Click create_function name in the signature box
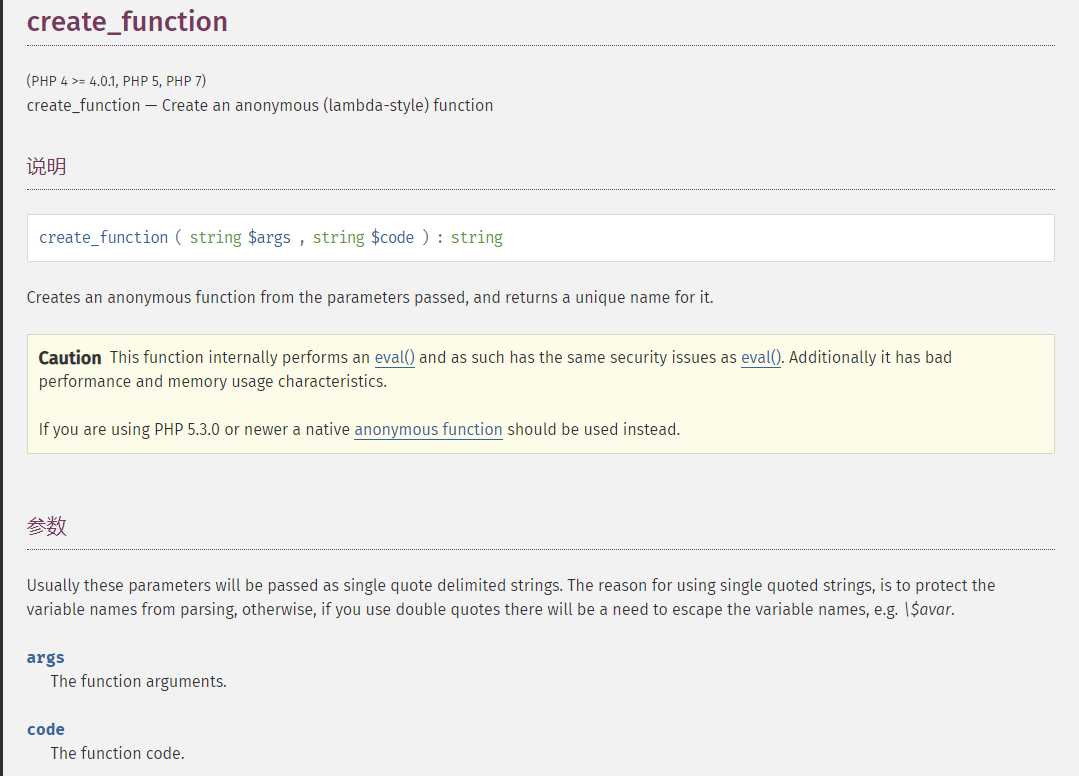1079x776 pixels. click(103, 237)
